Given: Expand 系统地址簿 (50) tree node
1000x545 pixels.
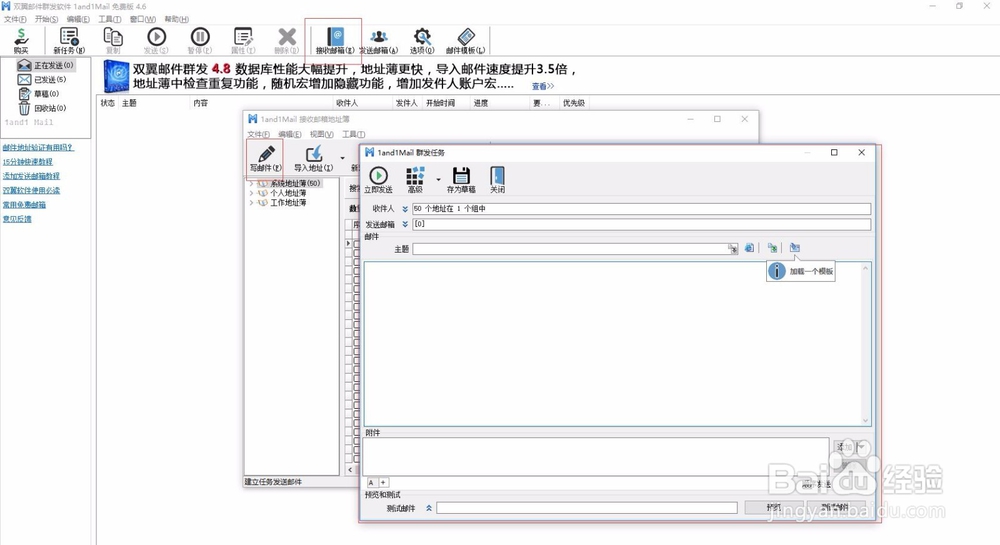Looking at the screenshot, I should click(x=251, y=184).
